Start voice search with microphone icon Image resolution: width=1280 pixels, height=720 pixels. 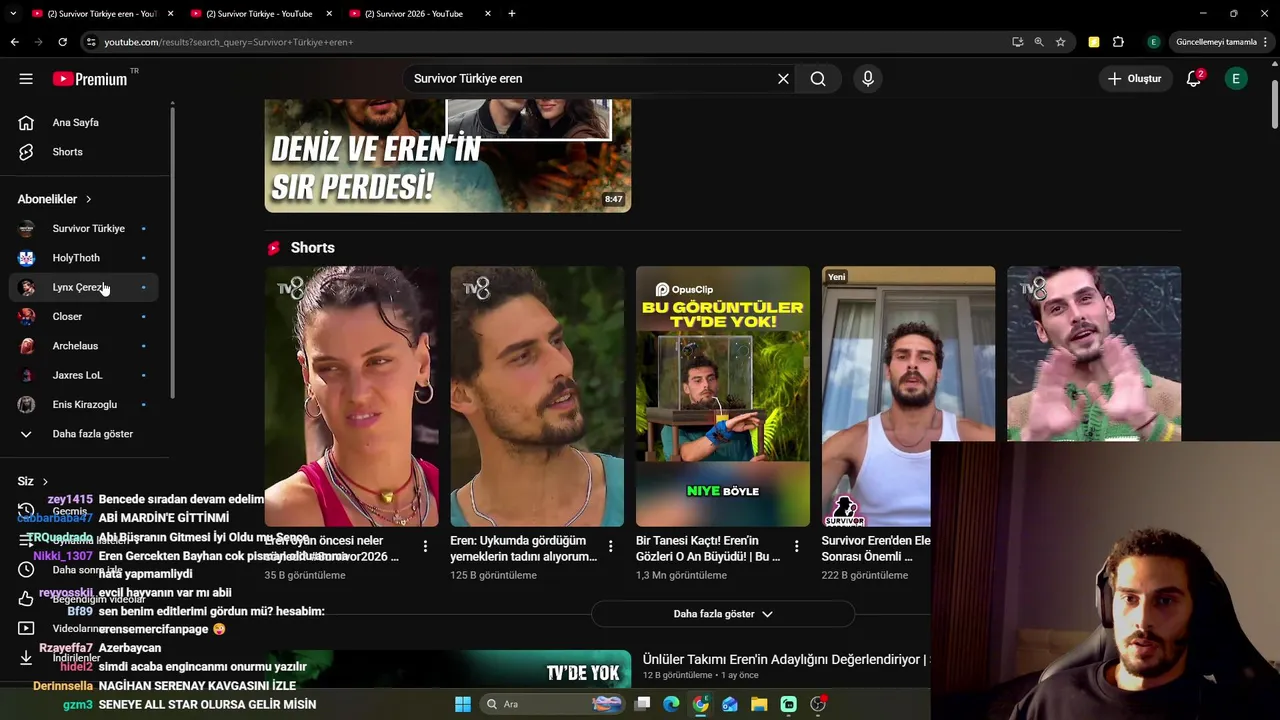868,79
